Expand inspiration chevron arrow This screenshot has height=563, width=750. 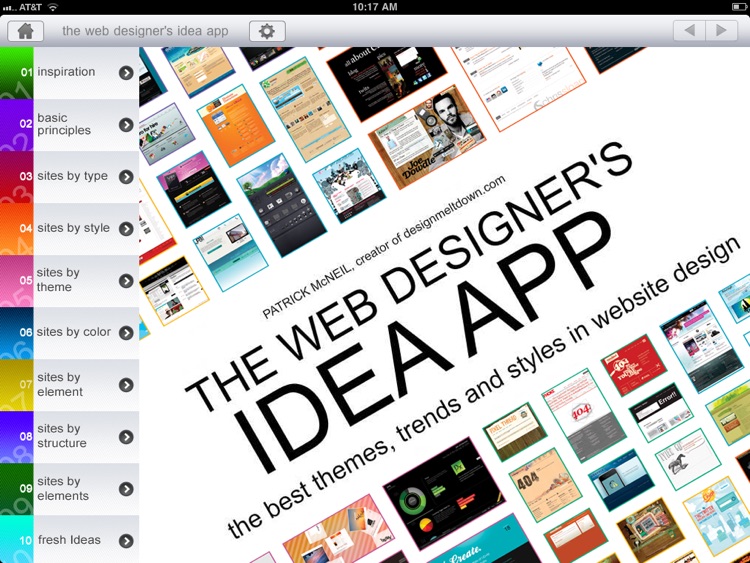(x=126, y=73)
